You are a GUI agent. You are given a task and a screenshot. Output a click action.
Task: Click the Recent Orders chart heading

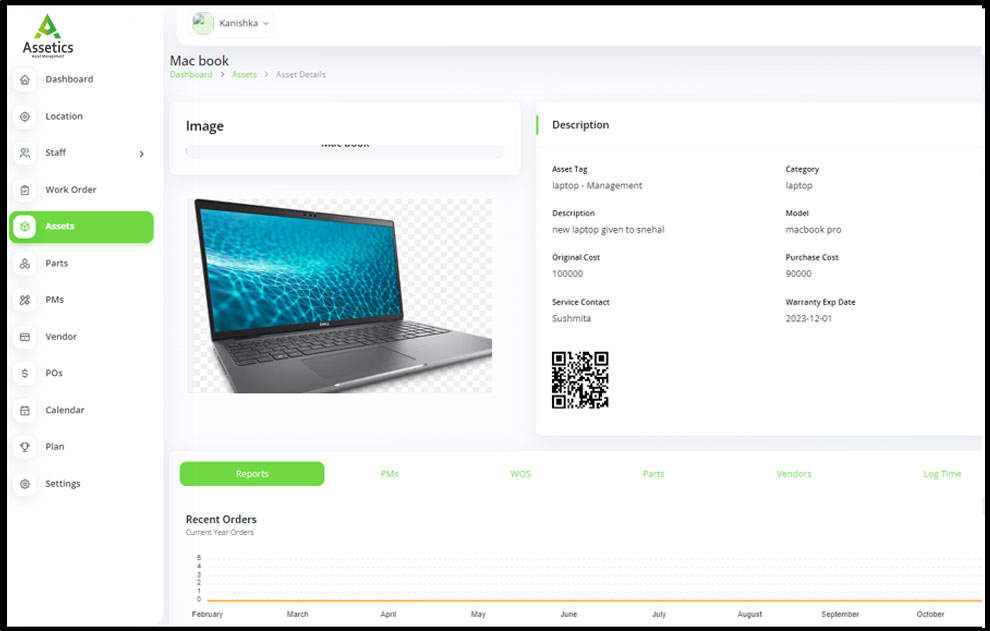pos(221,519)
